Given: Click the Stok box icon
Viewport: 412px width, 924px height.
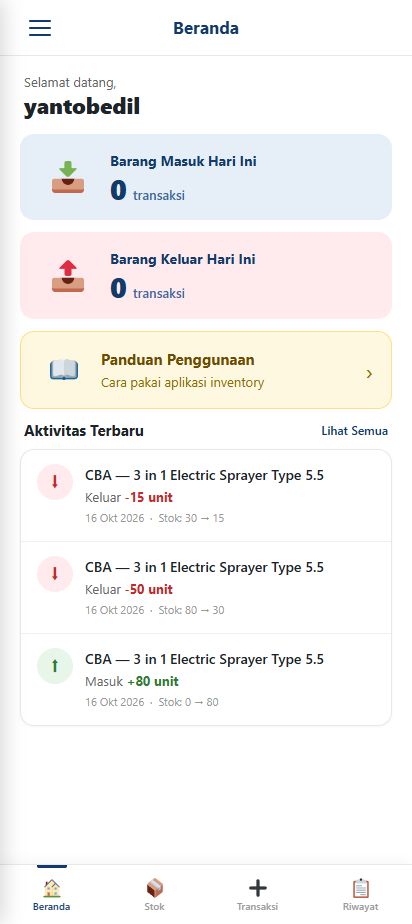Looking at the screenshot, I should coord(154,888).
